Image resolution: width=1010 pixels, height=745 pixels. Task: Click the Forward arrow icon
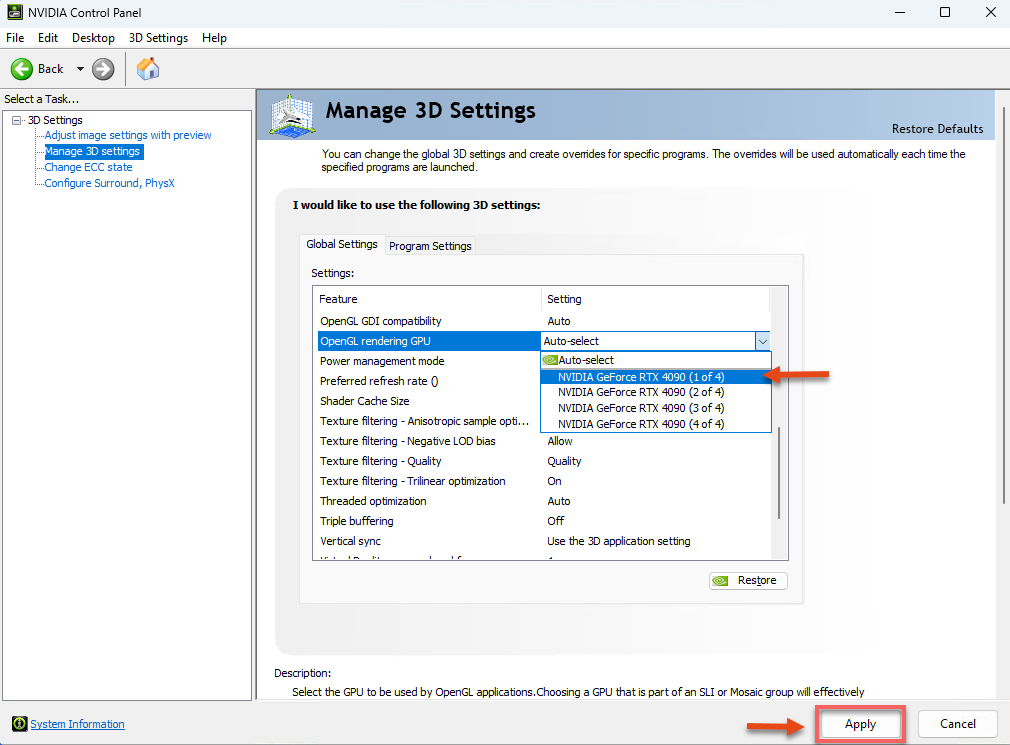103,69
